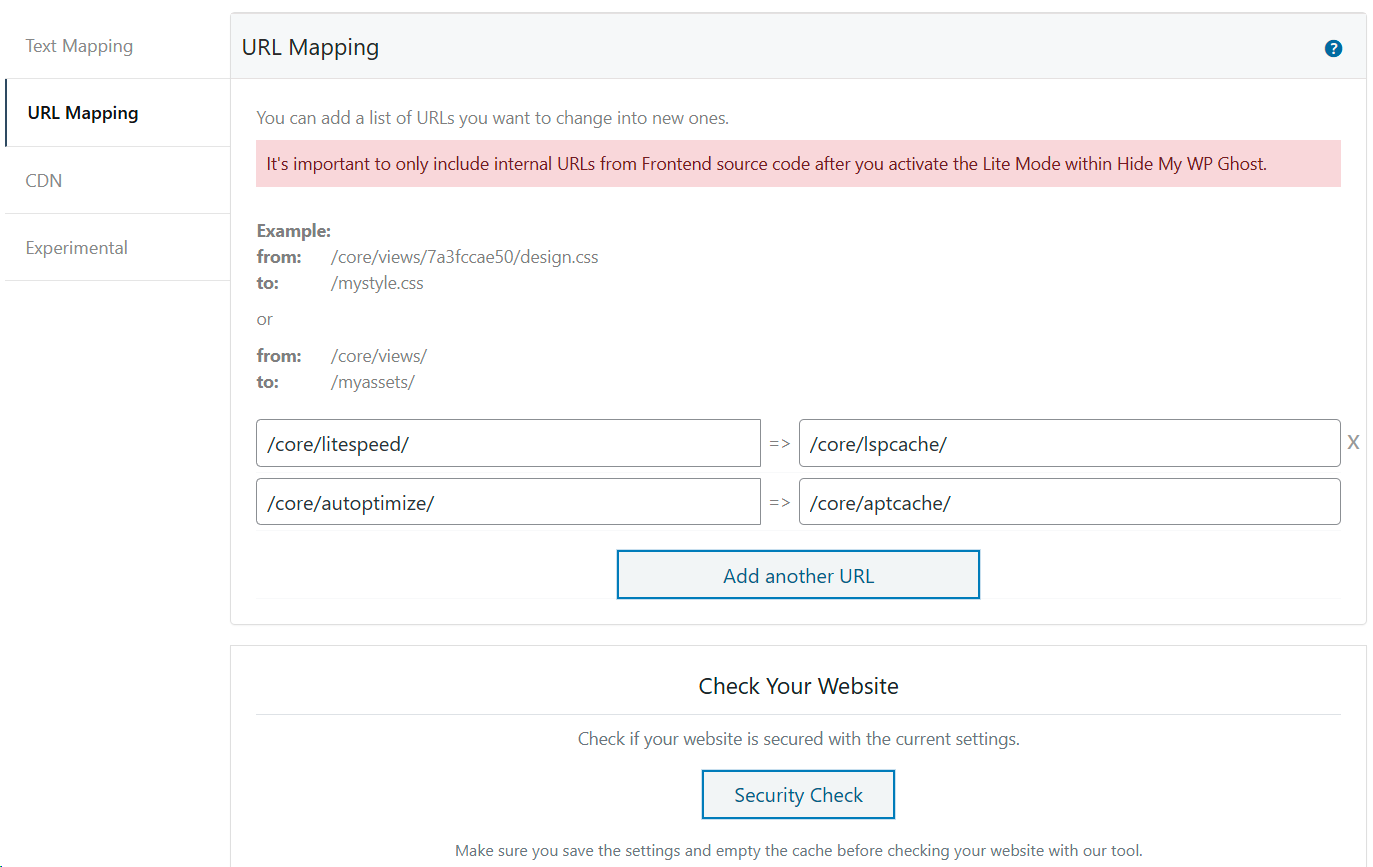This screenshot has width=1373, height=867.
Task: Click the example path ending in design.css
Action: pyautogui.click(x=464, y=257)
